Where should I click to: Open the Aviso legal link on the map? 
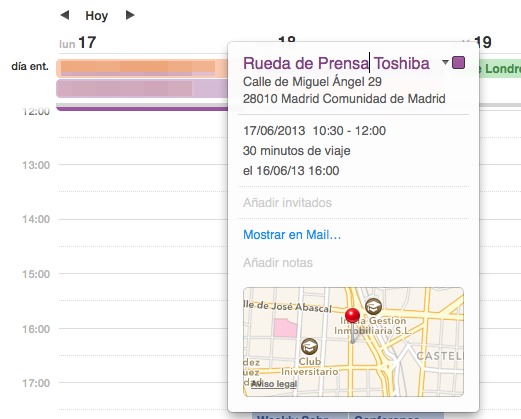(274, 384)
